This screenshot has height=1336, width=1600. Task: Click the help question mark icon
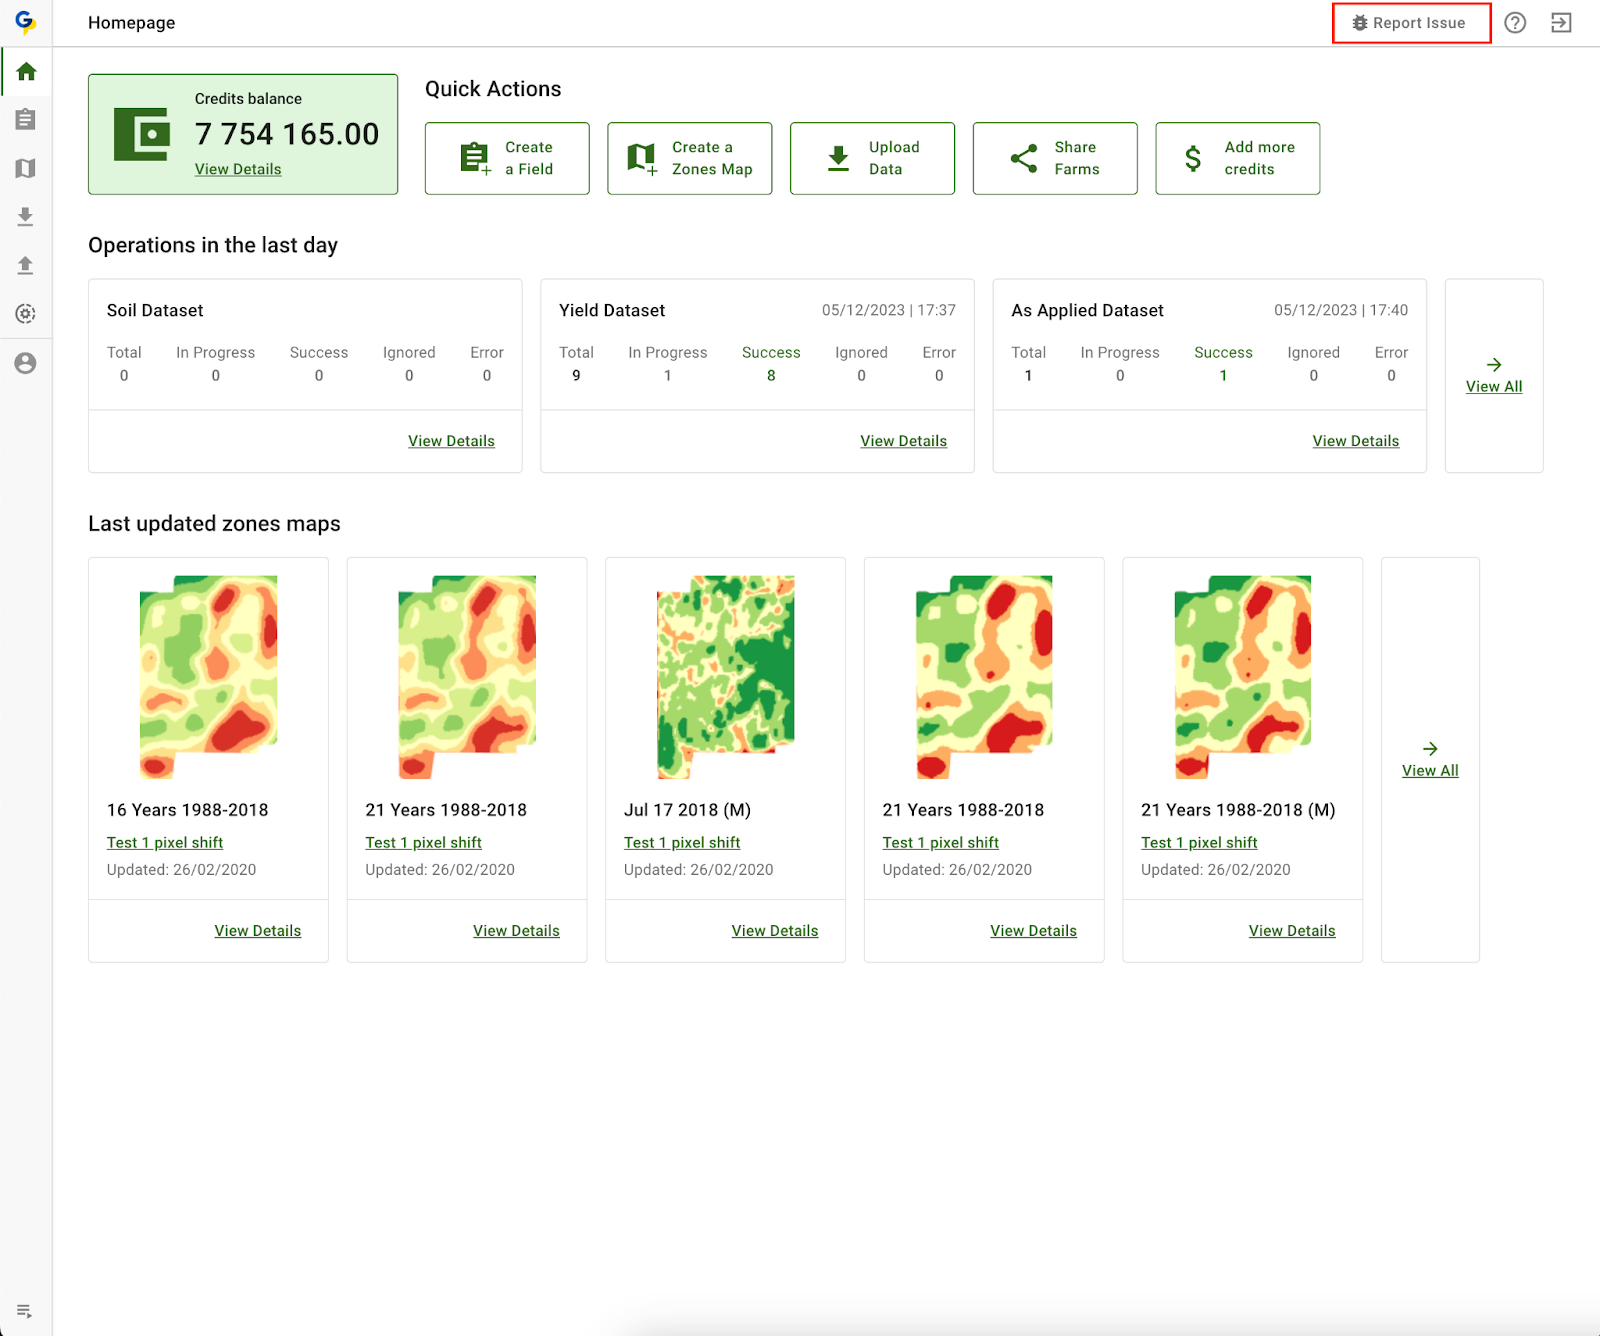[1515, 23]
